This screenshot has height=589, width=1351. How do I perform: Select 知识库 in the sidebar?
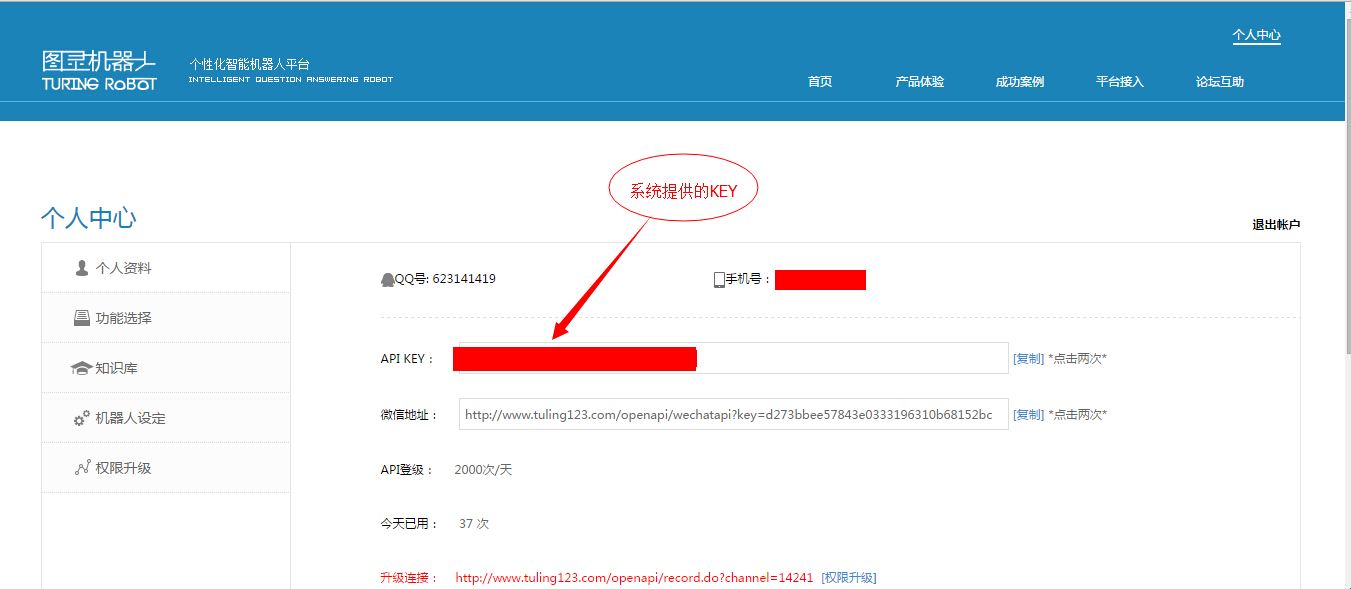point(166,368)
